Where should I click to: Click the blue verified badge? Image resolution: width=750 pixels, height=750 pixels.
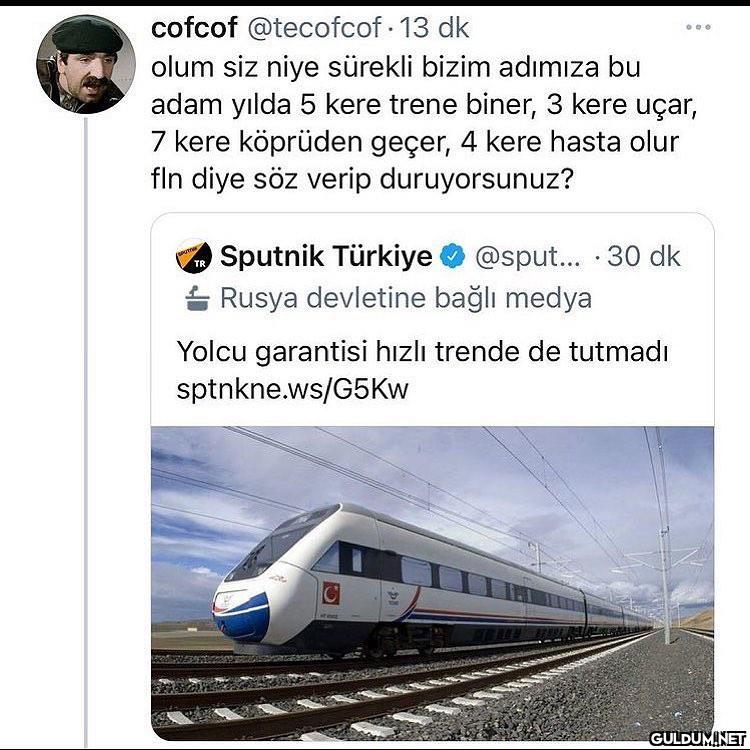pos(453,257)
